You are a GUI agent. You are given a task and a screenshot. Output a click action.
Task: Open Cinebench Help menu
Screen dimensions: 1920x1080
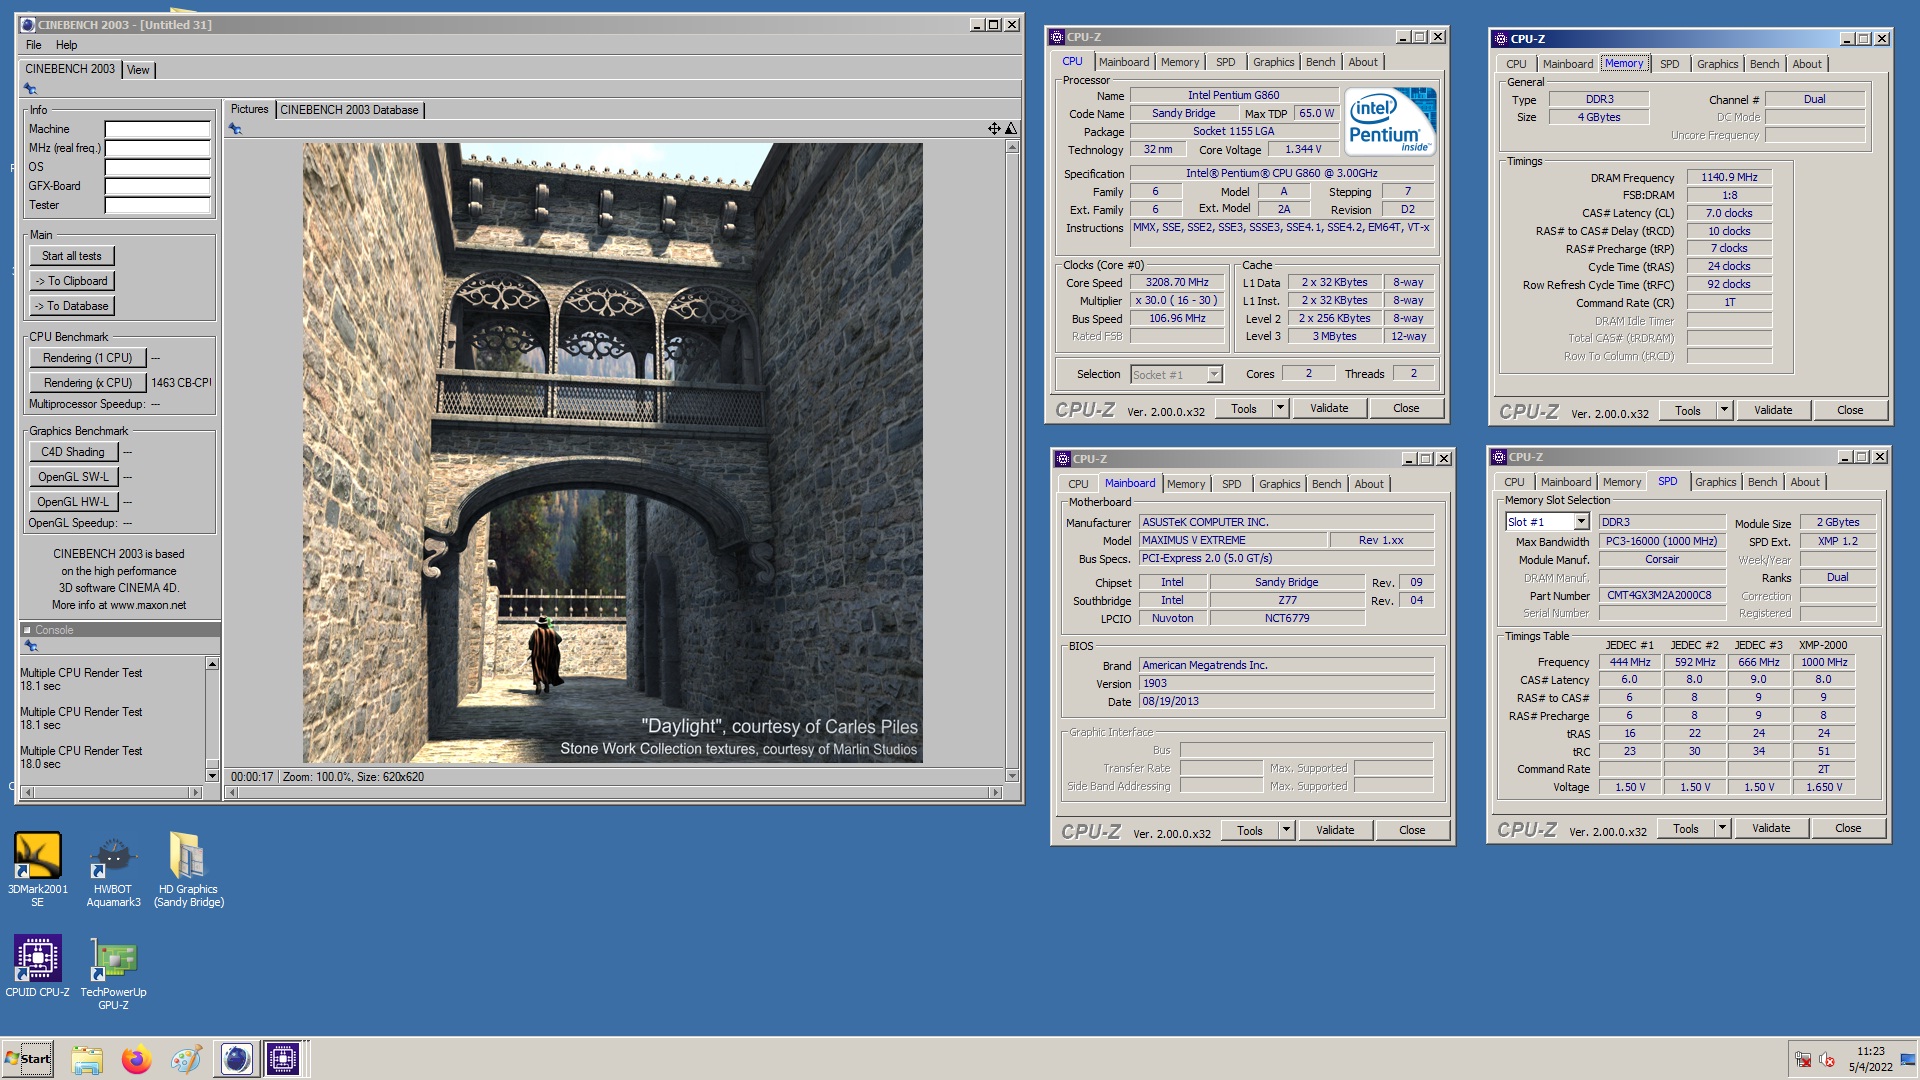click(66, 45)
